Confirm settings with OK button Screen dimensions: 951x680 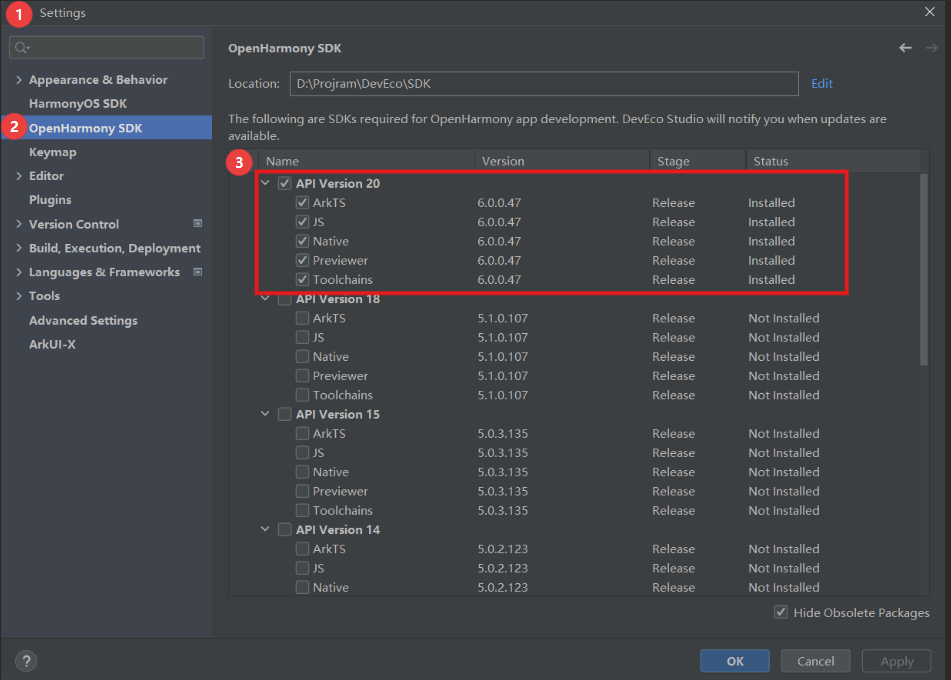[x=734, y=661]
